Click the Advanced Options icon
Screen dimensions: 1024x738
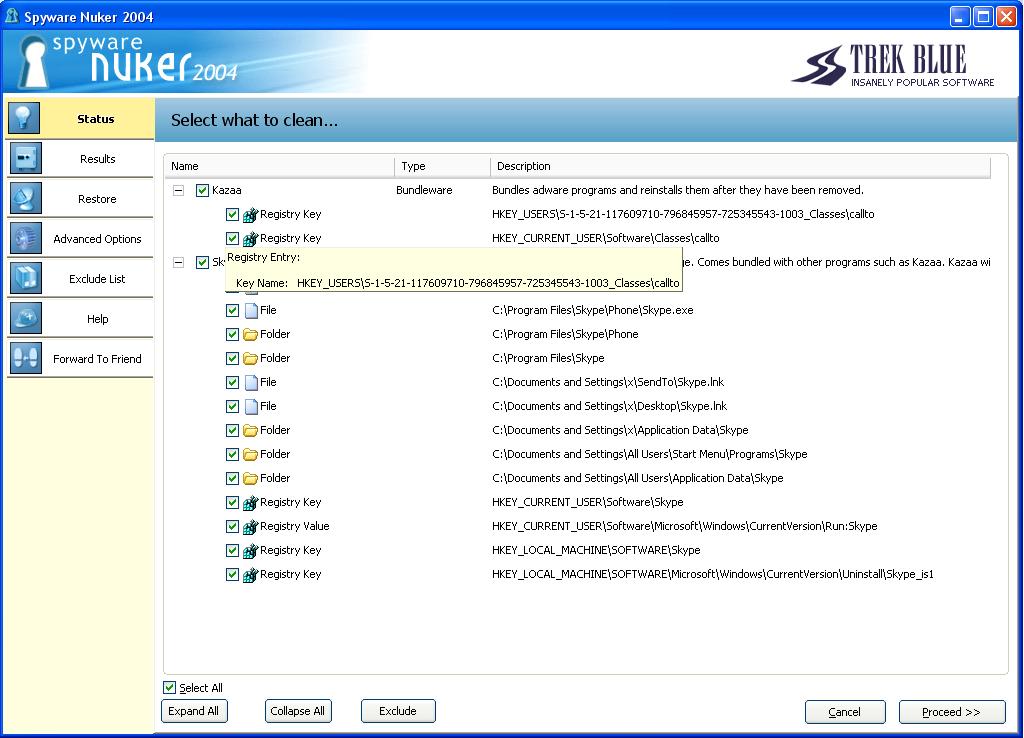click(x=25, y=238)
